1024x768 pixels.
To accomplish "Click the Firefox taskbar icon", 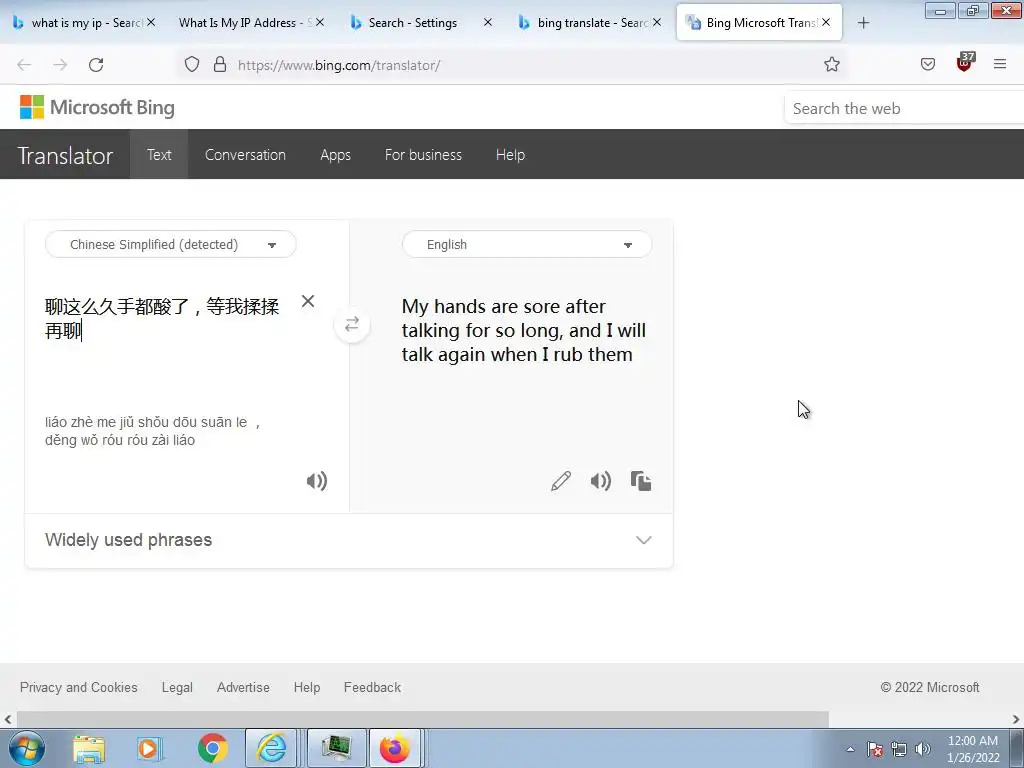I will pos(394,748).
